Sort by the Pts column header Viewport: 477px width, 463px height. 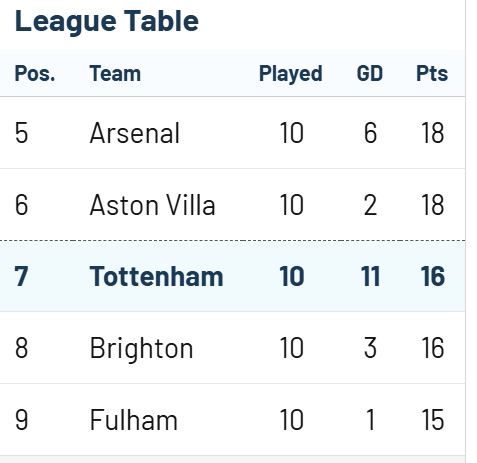click(432, 73)
